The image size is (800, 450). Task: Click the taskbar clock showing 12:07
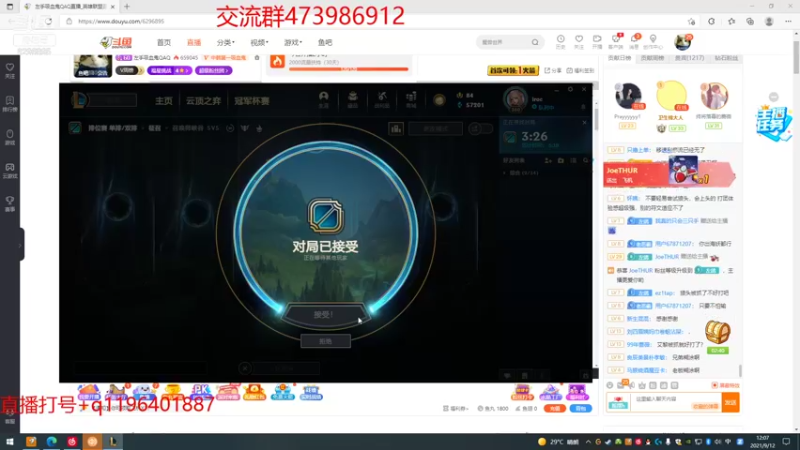click(x=762, y=442)
